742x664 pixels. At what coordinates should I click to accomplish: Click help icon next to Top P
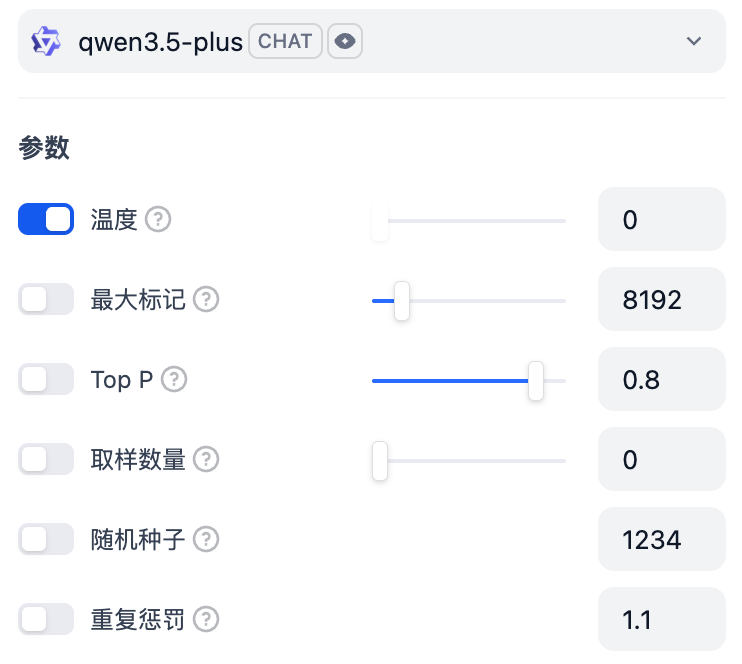coord(174,380)
